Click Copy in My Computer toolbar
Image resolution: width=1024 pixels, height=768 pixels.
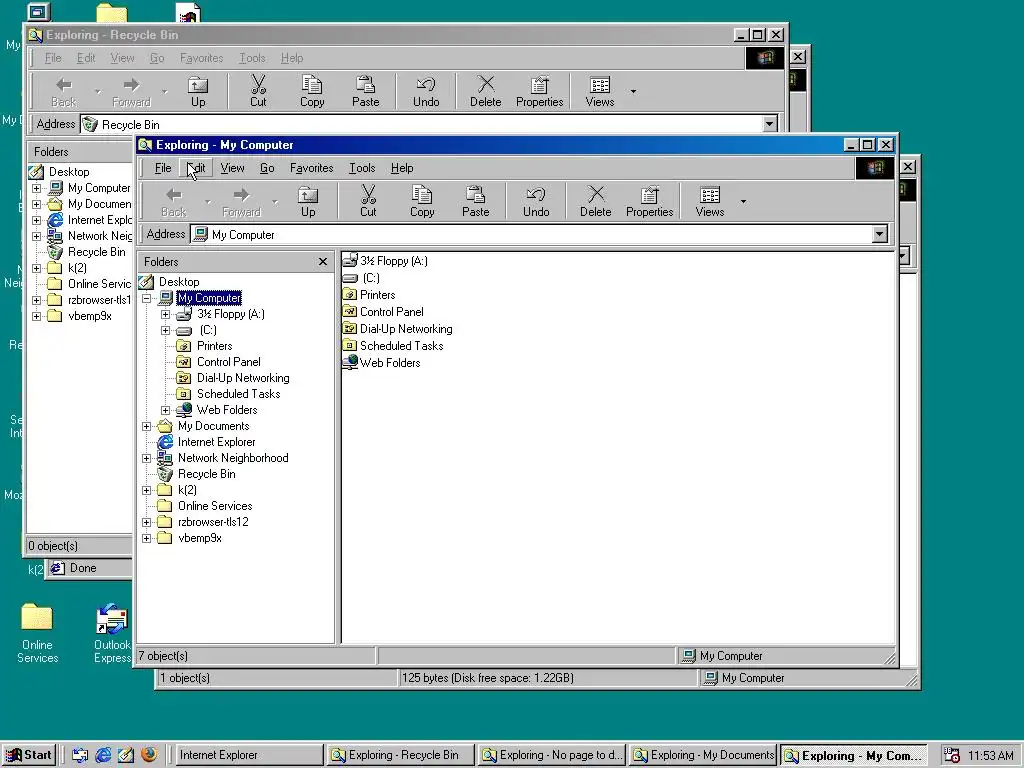(422, 200)
